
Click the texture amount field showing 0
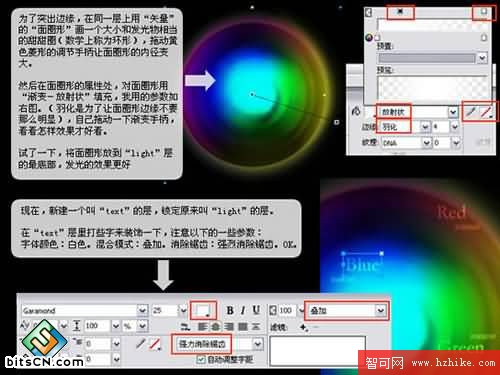pos(442,143)
